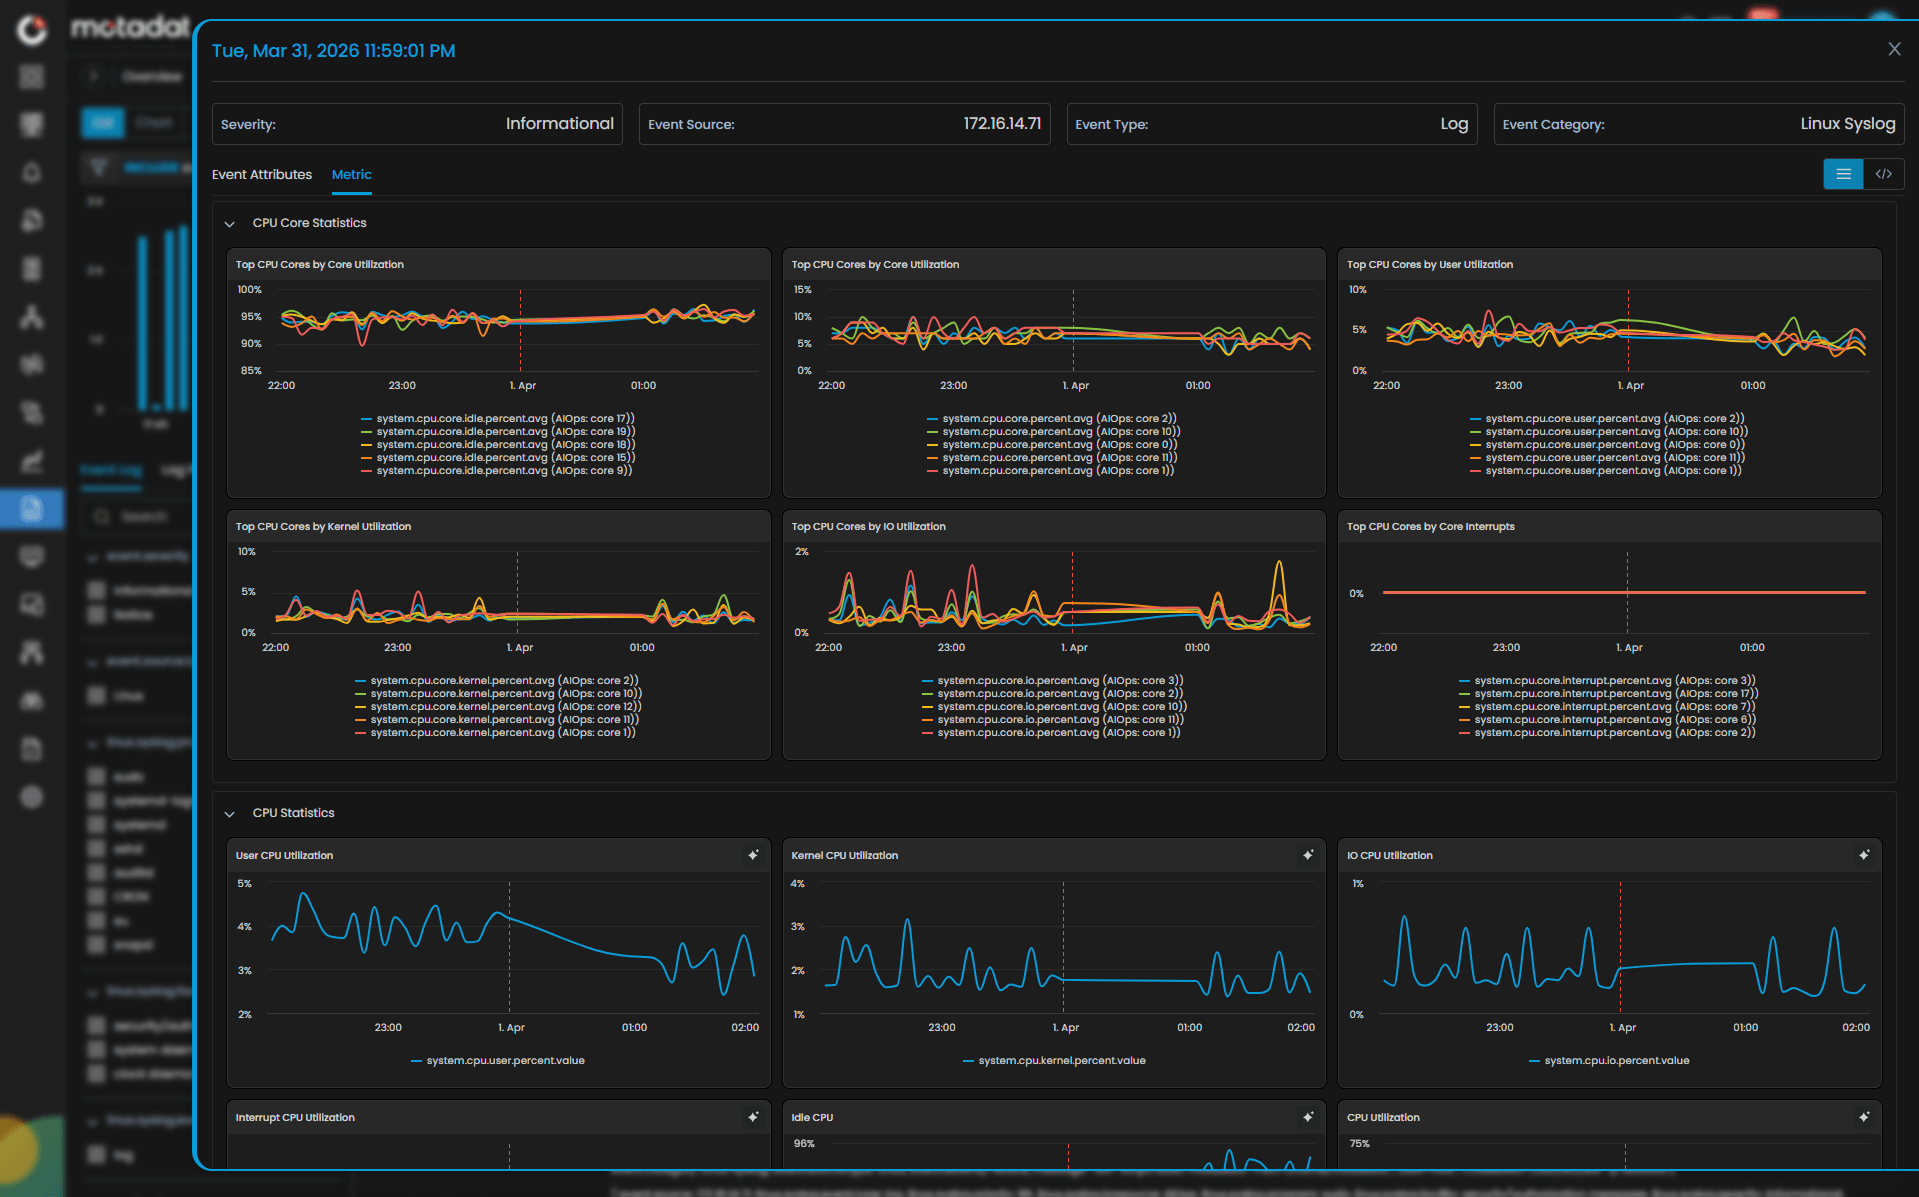The height and width of the screenshot is (1197, 1919).
Task: Open the Event Log tab in the sidebar
Action: tap(110, 470)
